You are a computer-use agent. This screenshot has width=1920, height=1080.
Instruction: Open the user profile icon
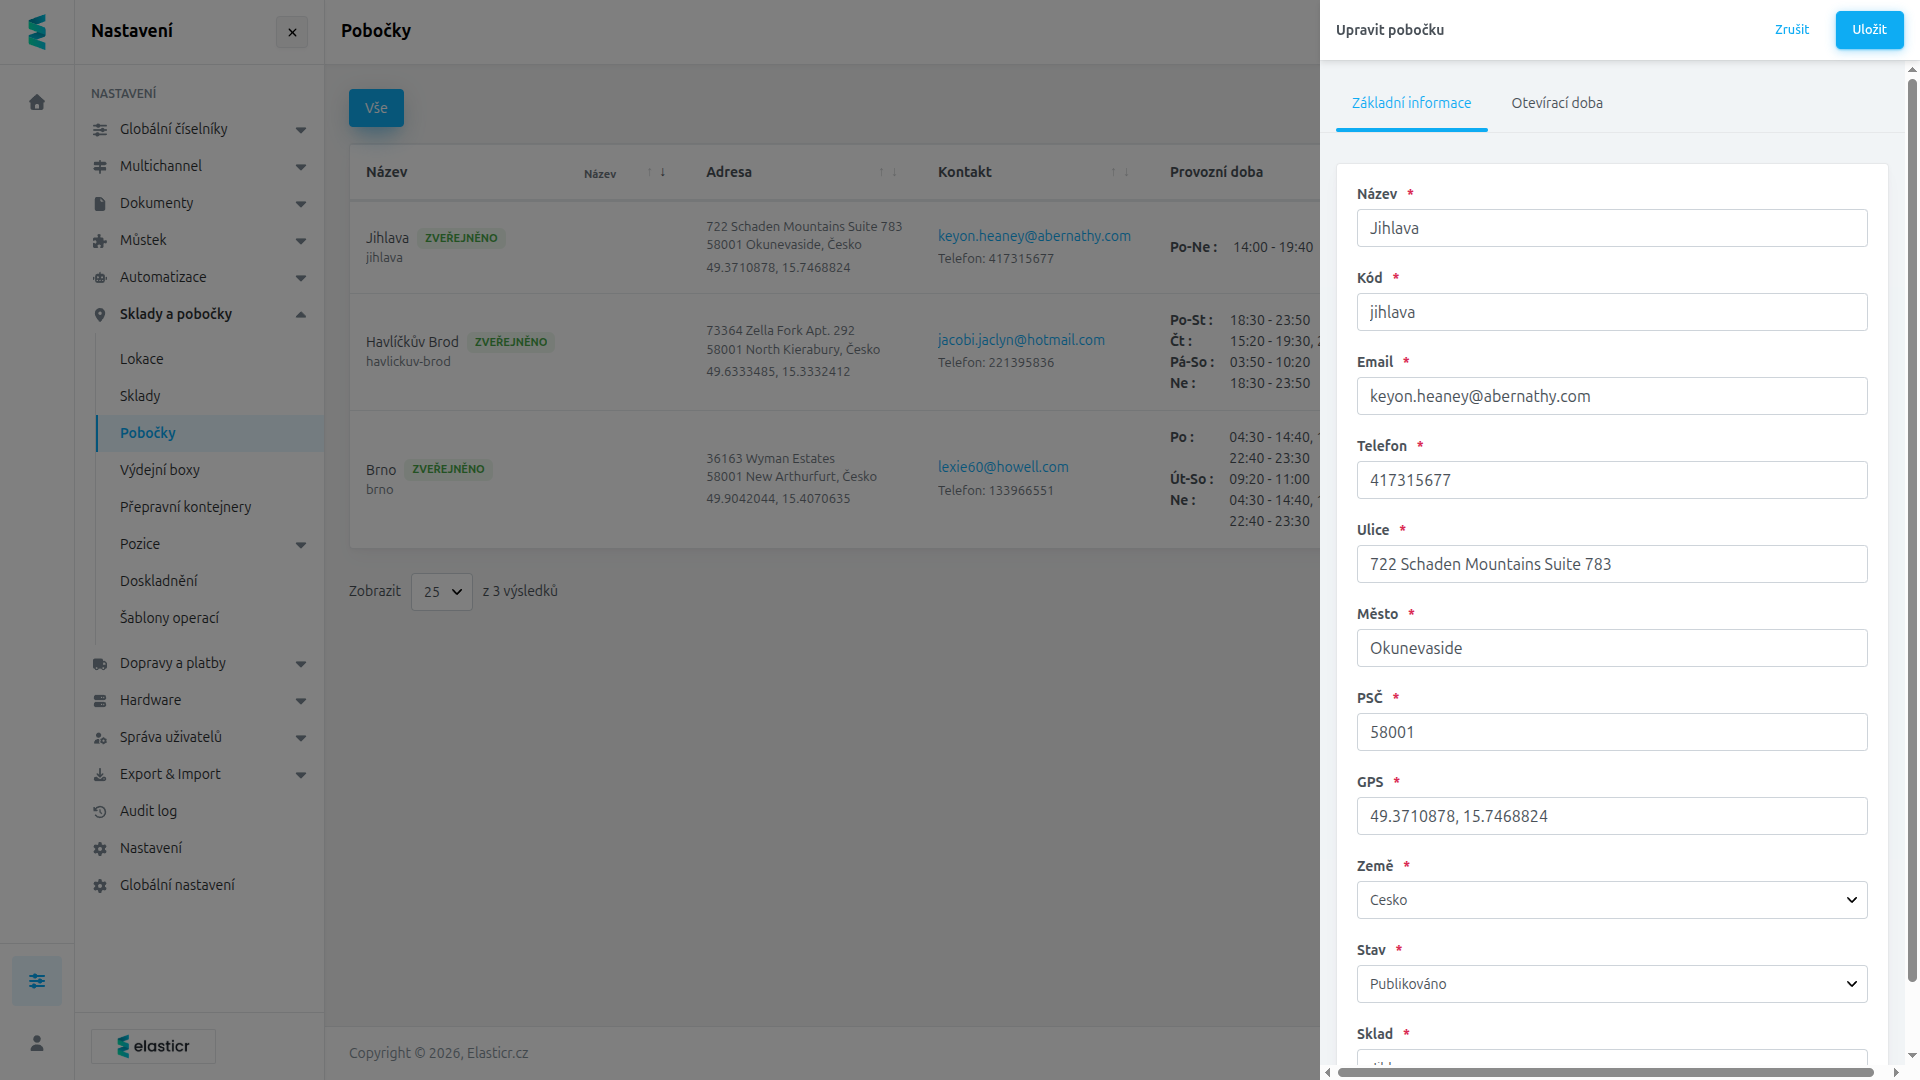click(x=37, y=1043)
